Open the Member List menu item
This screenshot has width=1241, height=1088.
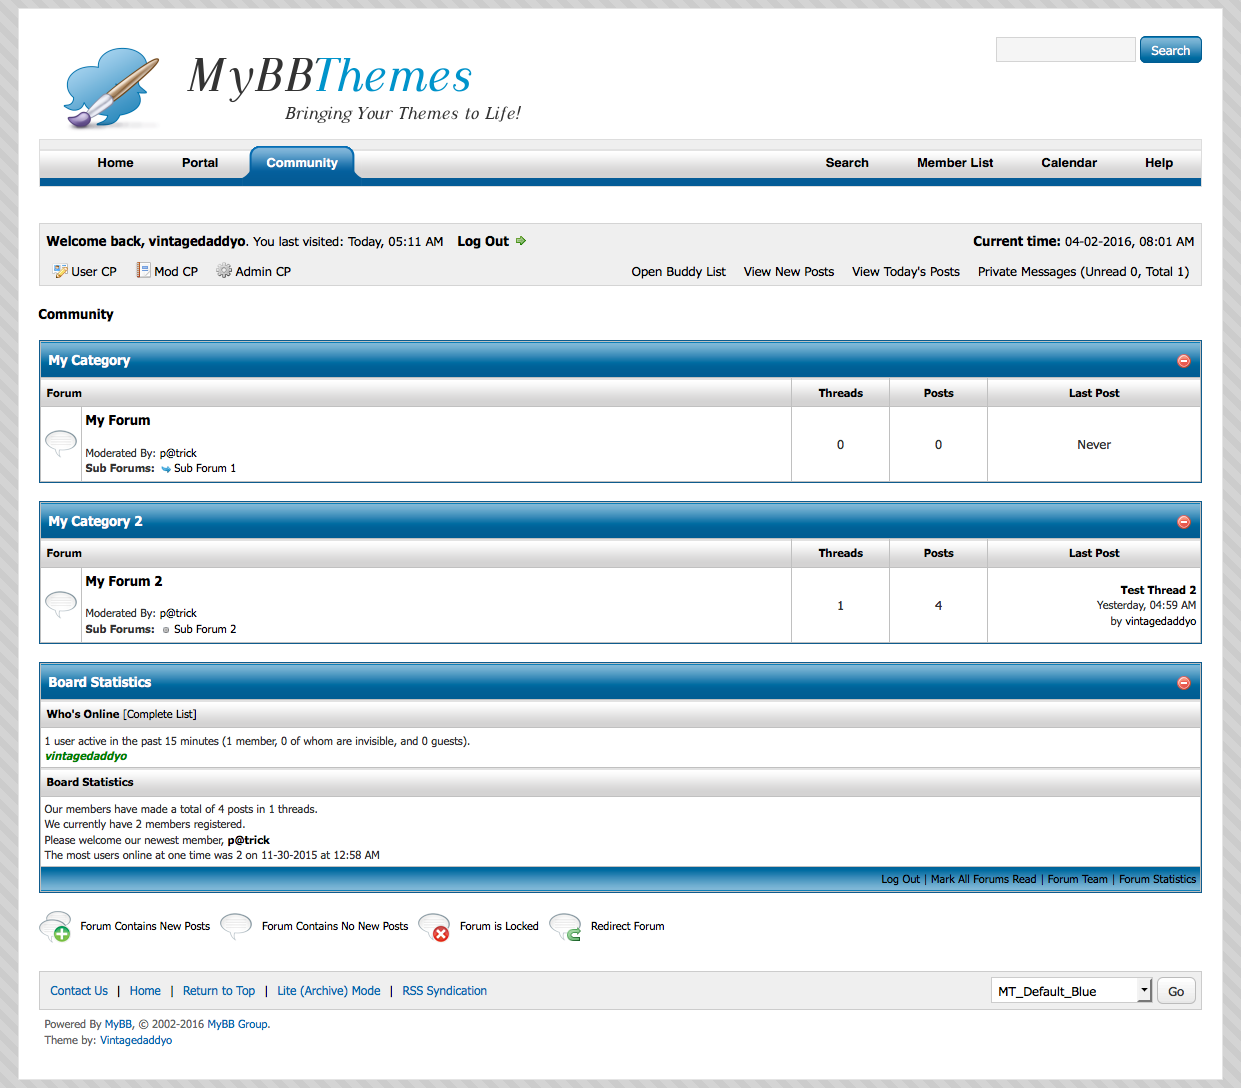[x=955, y=163]
